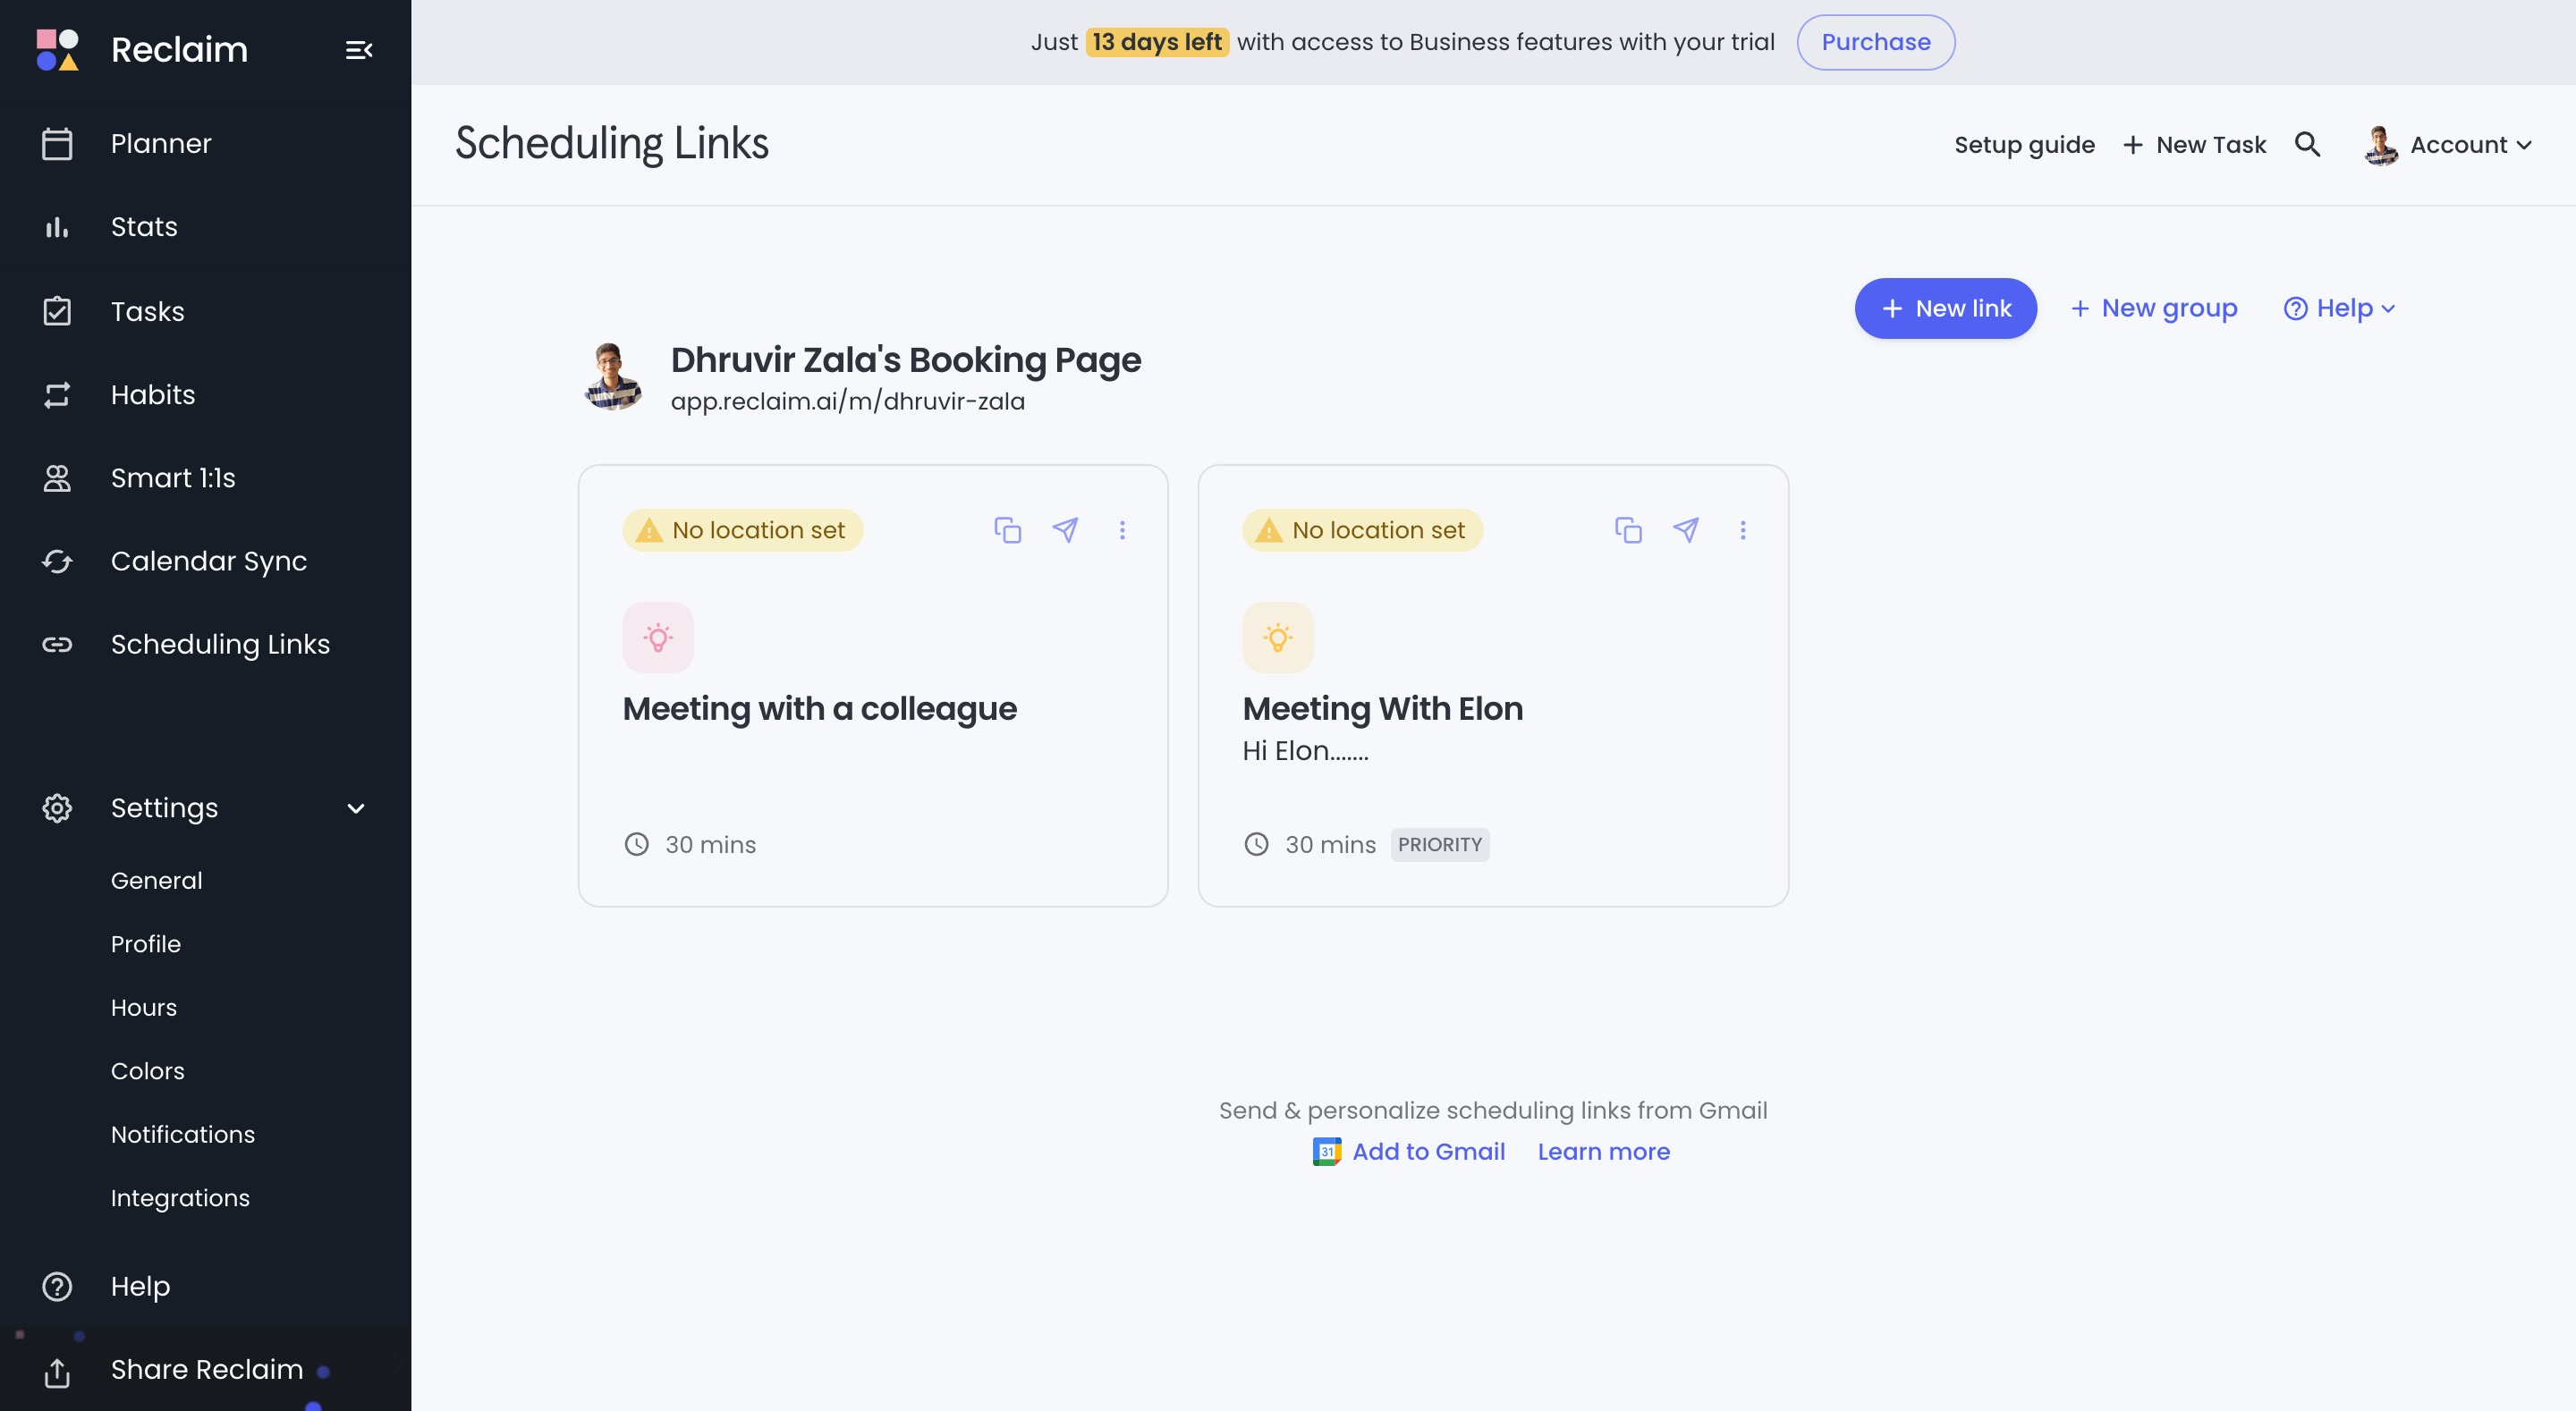Viewport: 2576px width, 1411px height.
Task: Open Tasks from the sidebar
Action: click(148, 311)
